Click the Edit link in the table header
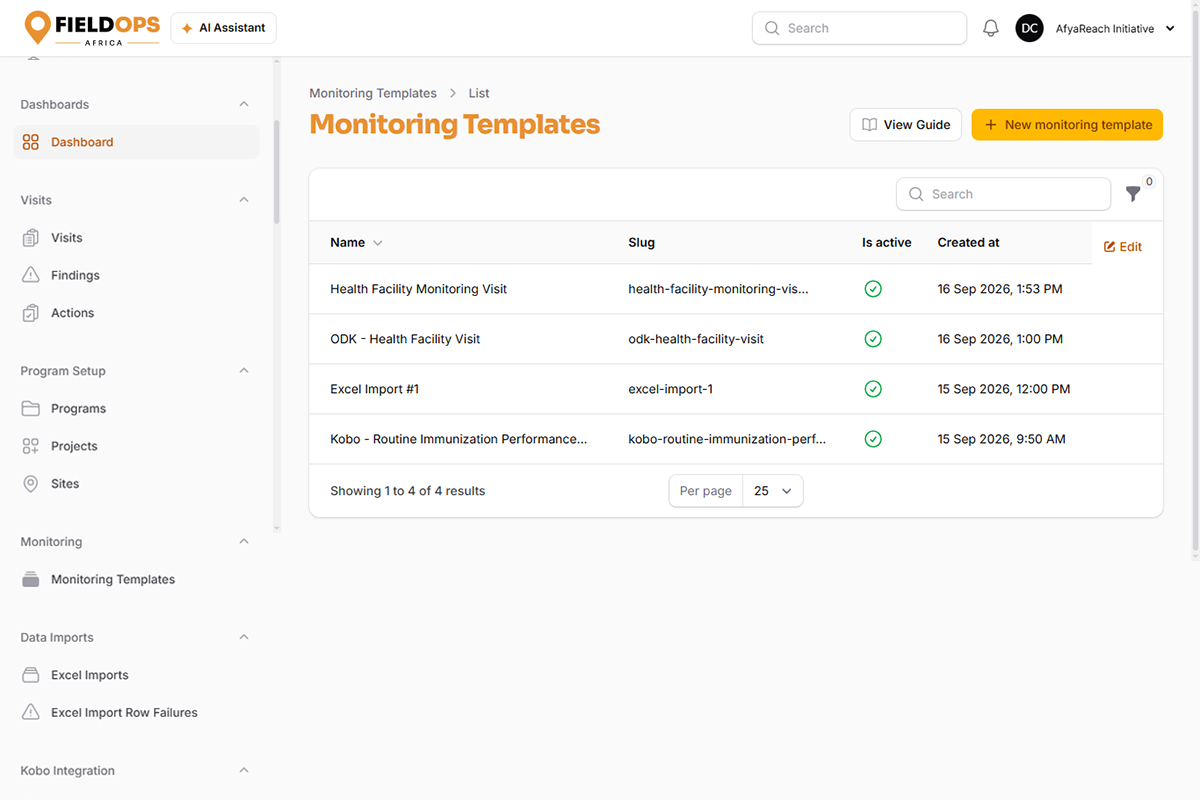Screen dimensions: 1200x800 (x=1123, y=247)
